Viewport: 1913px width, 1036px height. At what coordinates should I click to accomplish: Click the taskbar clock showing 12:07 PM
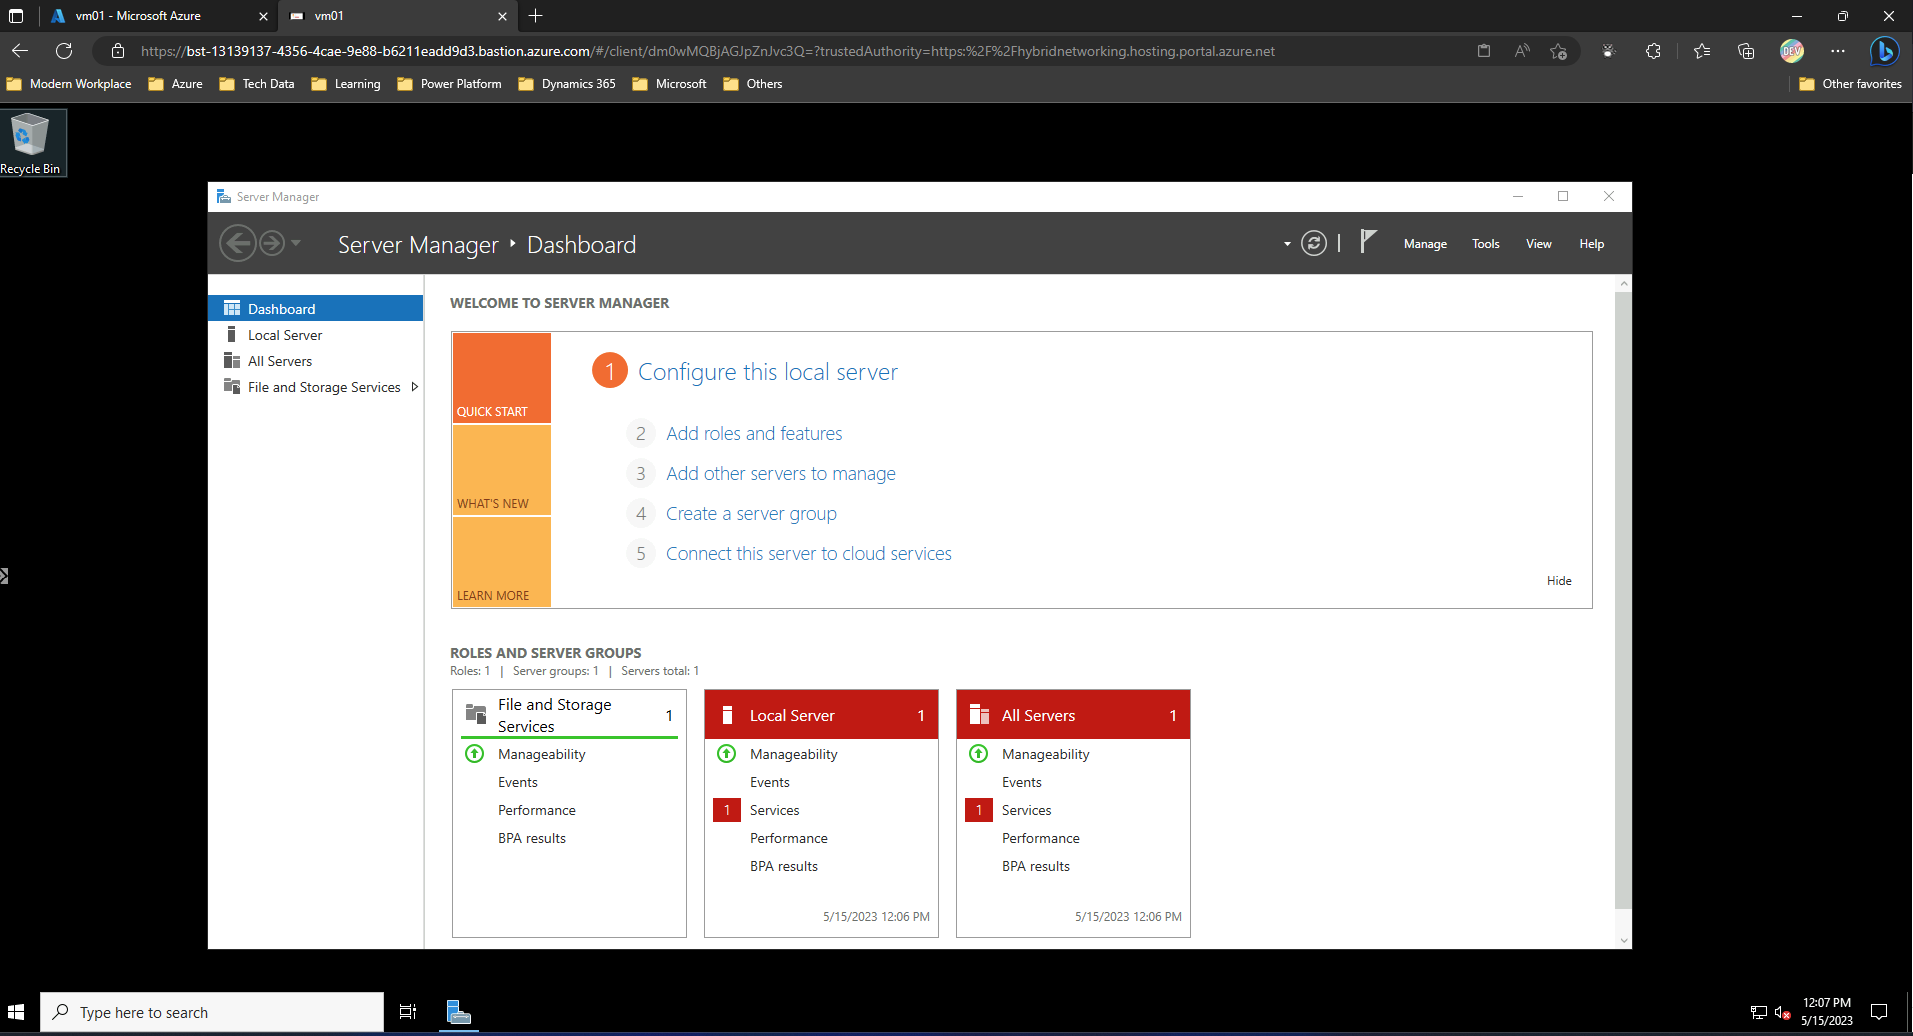1827,1011
